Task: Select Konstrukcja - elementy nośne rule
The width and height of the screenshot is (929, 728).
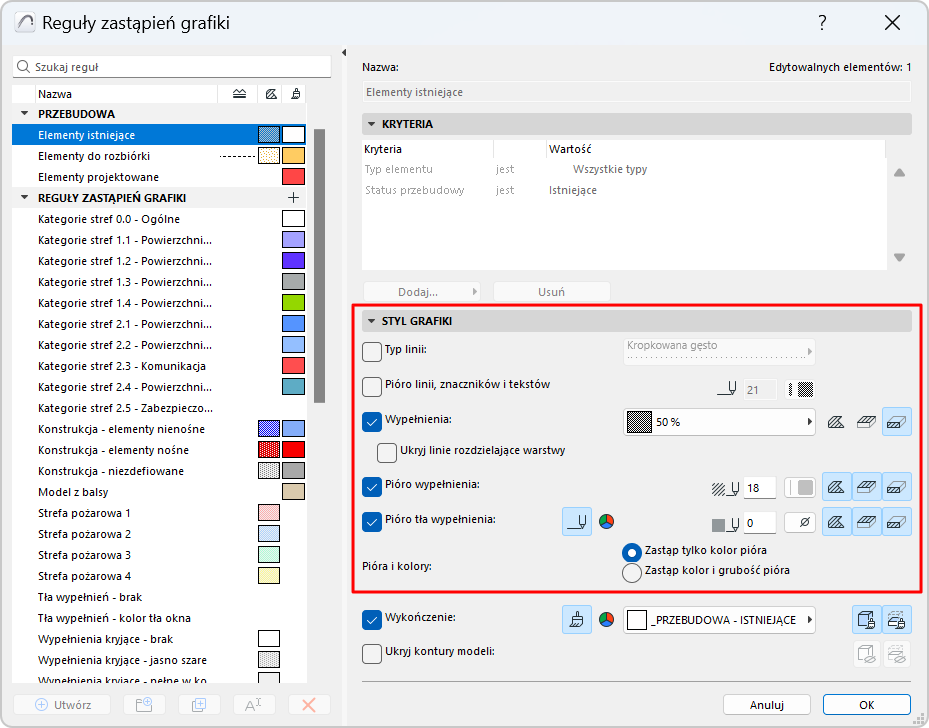Action: coord(159,450)
